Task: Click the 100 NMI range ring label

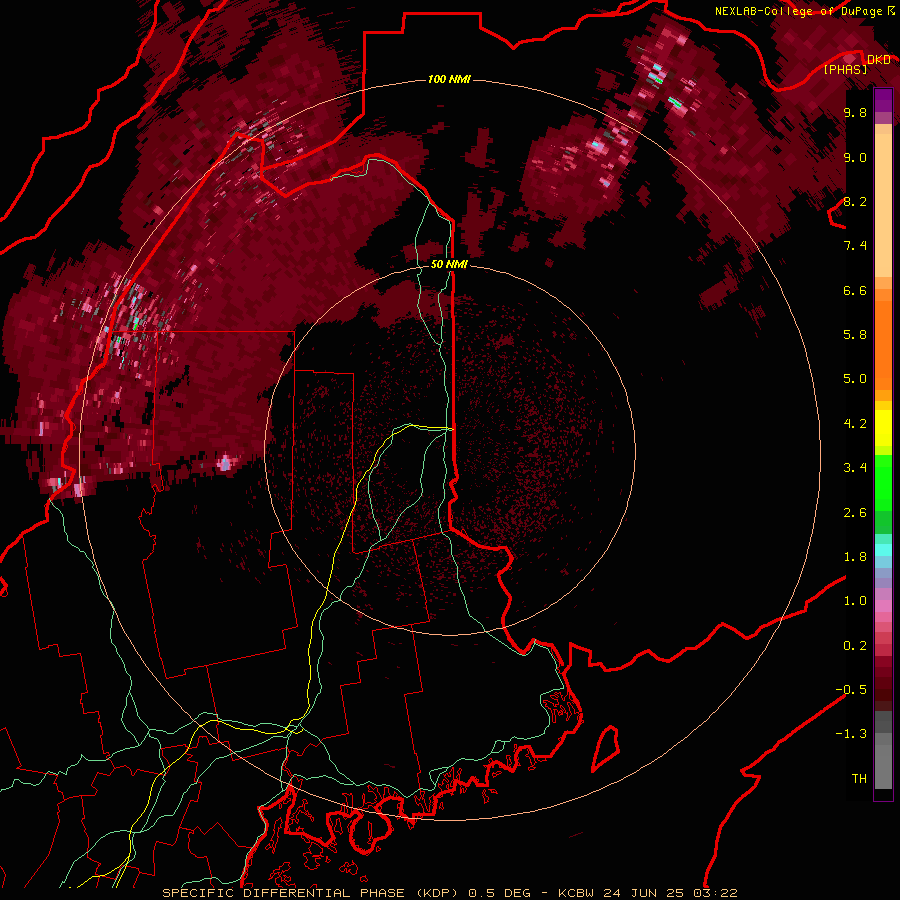Action: pos(449,79)
